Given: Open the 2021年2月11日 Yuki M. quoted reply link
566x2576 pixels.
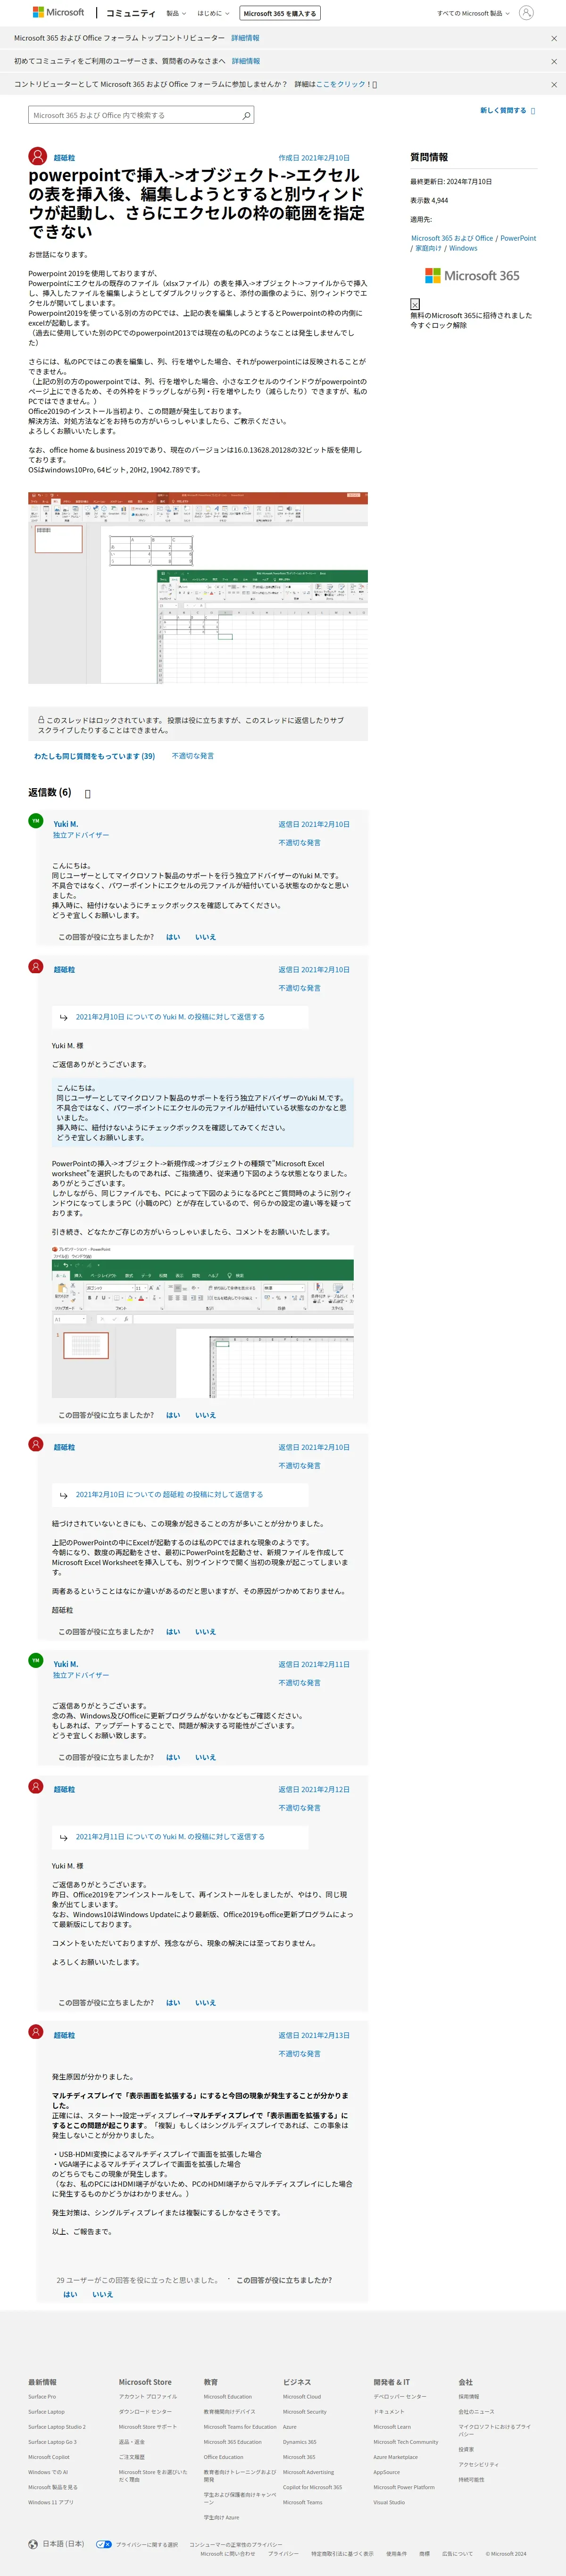Looking at the screenshot, I should coord(170,1836).
